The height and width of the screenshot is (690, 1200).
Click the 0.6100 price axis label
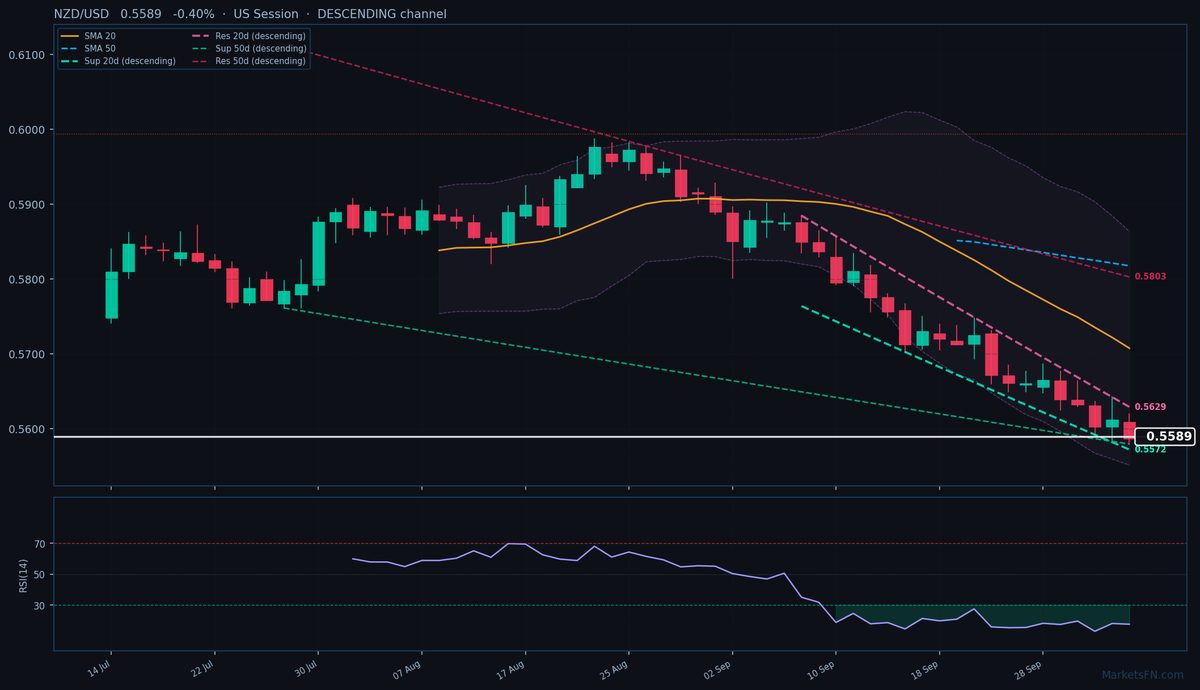coord(26,55)
